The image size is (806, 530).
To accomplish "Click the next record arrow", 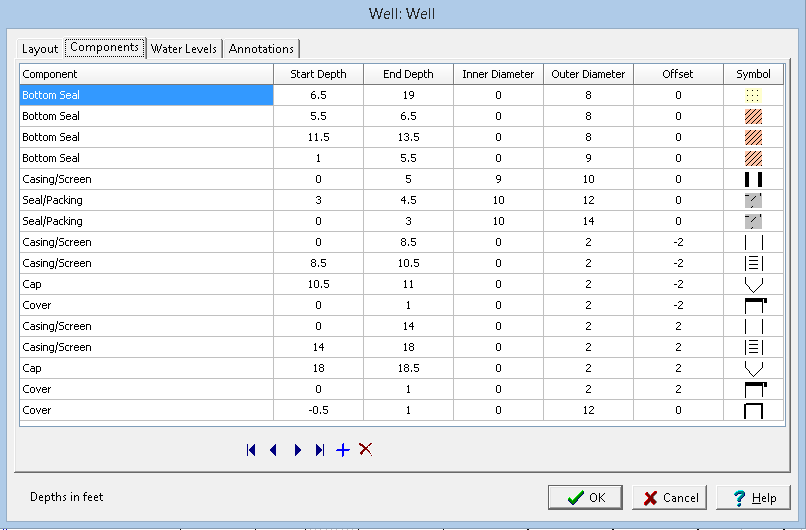I will [297, 450].
